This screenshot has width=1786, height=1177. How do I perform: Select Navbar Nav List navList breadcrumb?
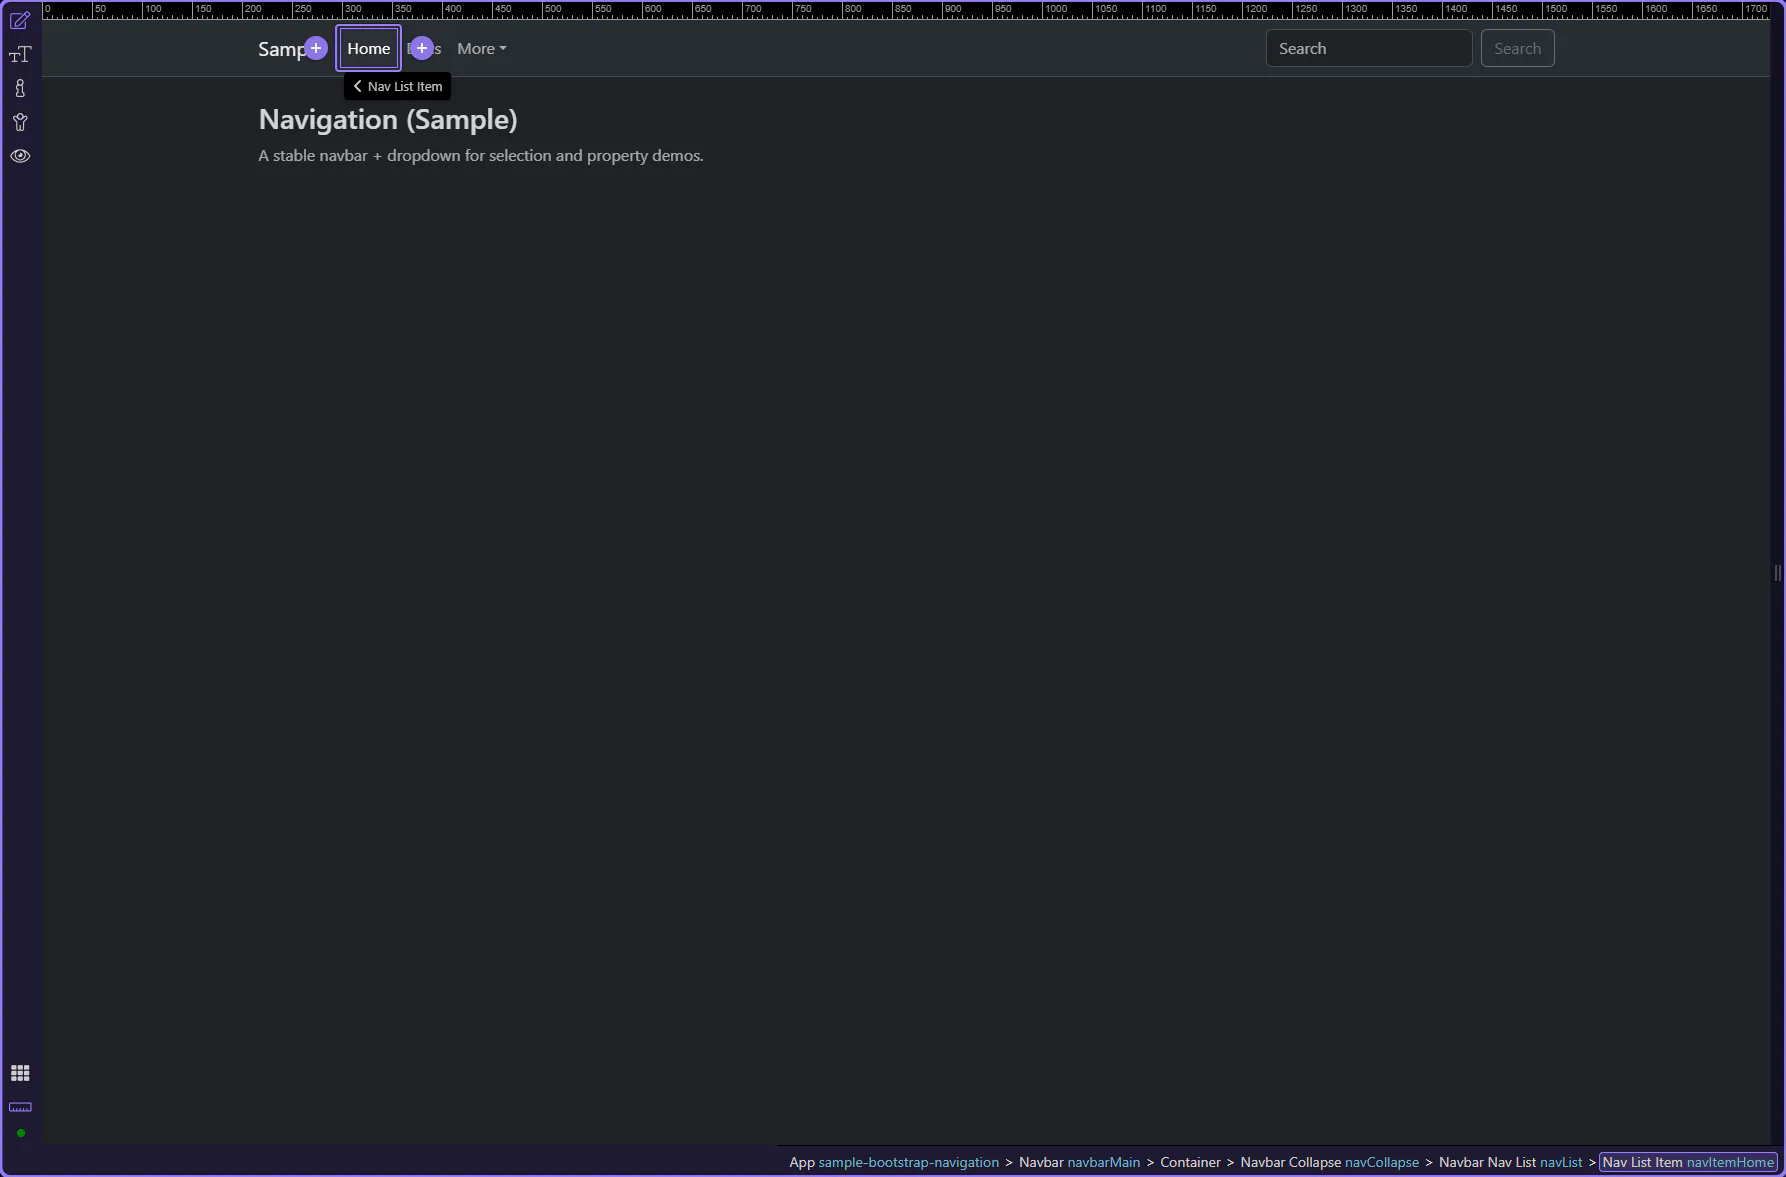click(x=1510, y=1162)
